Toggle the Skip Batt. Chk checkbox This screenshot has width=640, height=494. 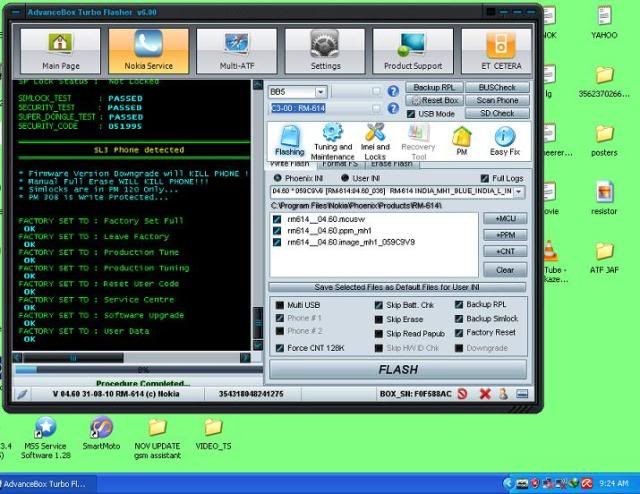coord(378,305)
